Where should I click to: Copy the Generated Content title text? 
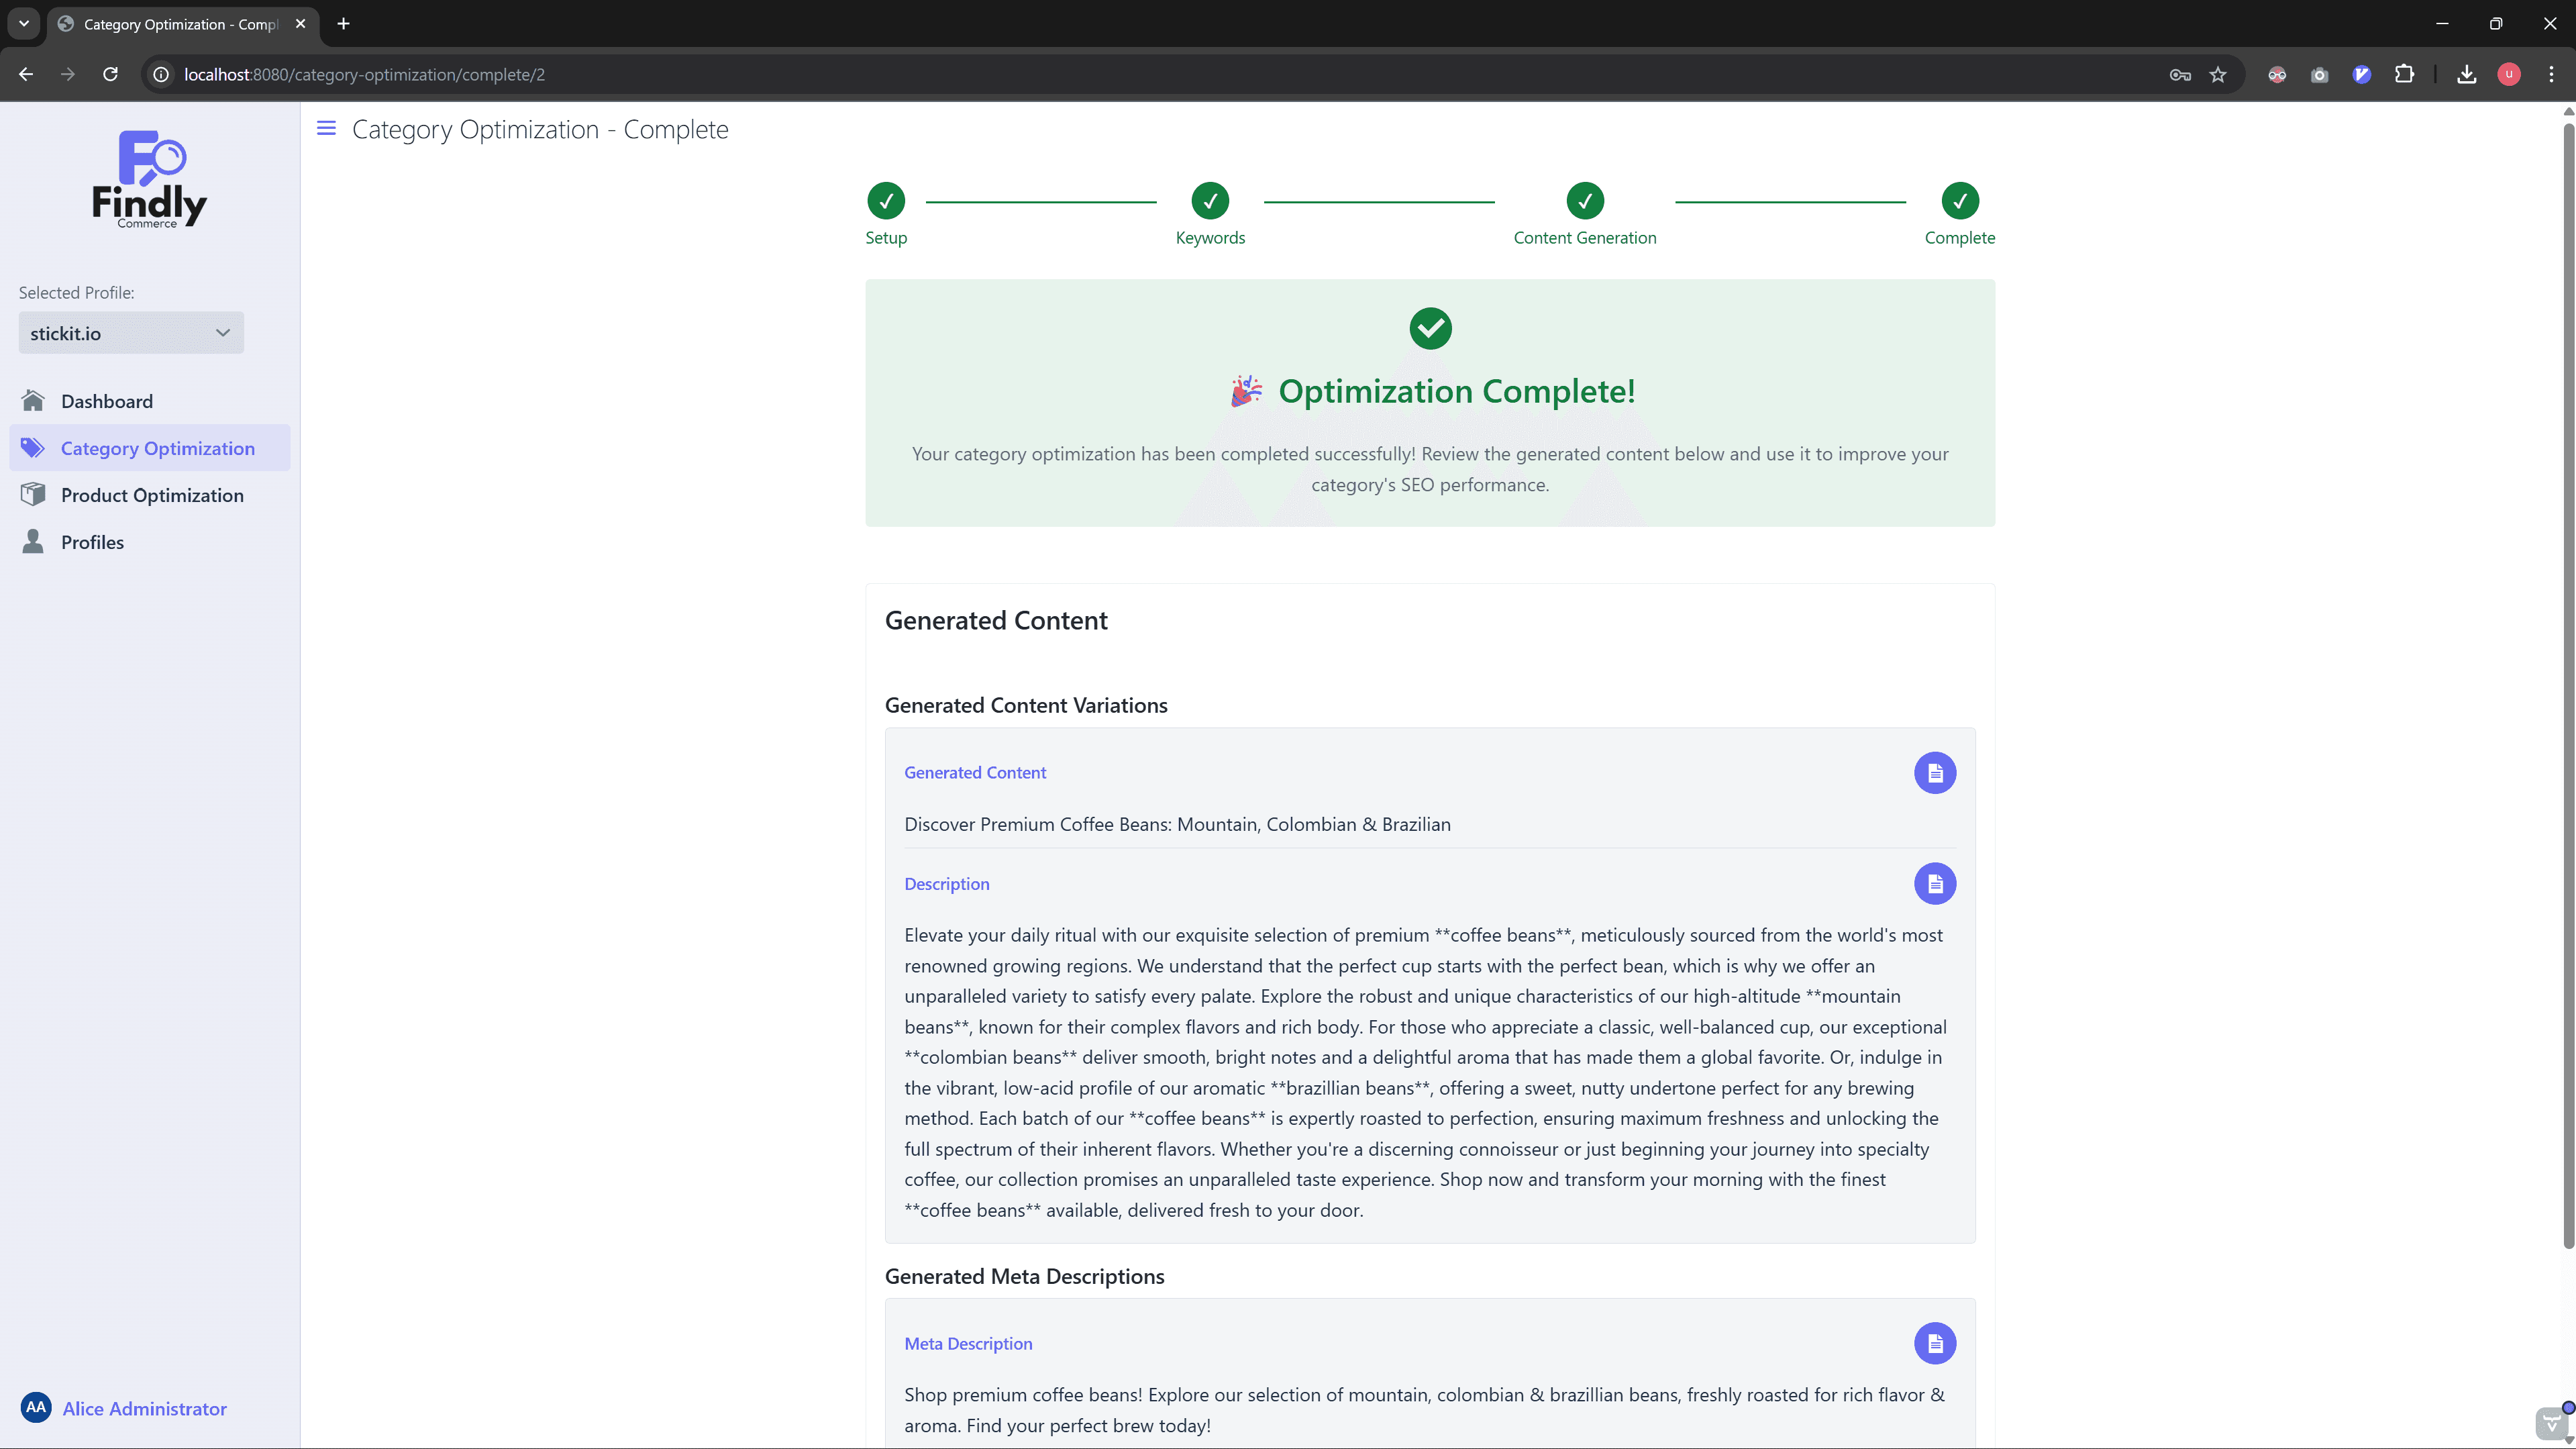1934,773
